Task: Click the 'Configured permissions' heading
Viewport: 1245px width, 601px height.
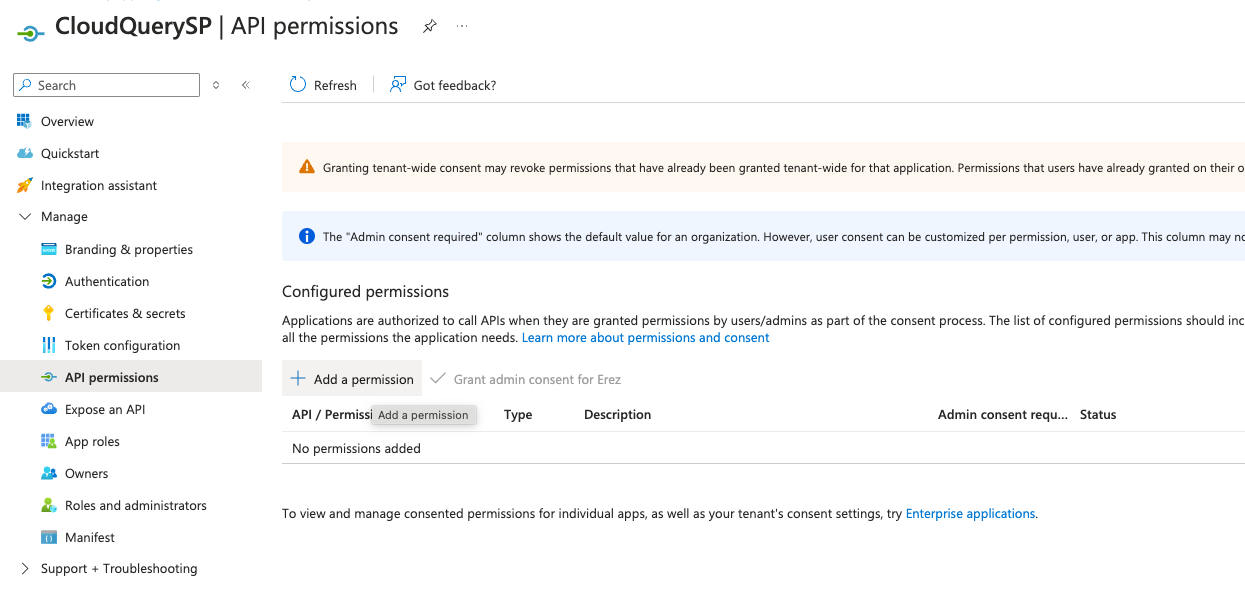Action: click(x=365, y=291)
